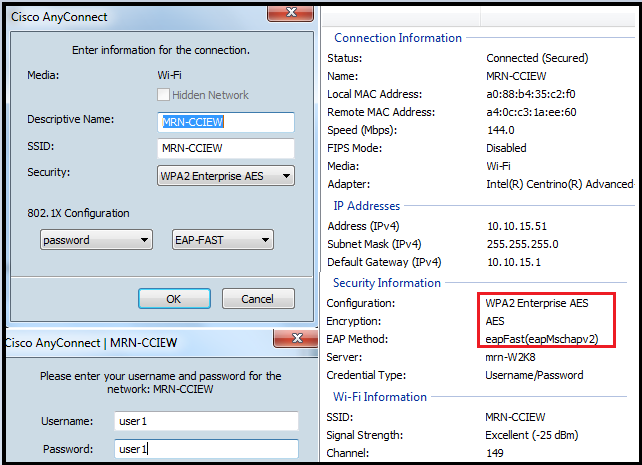Expand the password credential type dropdown
The width and height of the screenshot is (642, 465).
[97, 240]
